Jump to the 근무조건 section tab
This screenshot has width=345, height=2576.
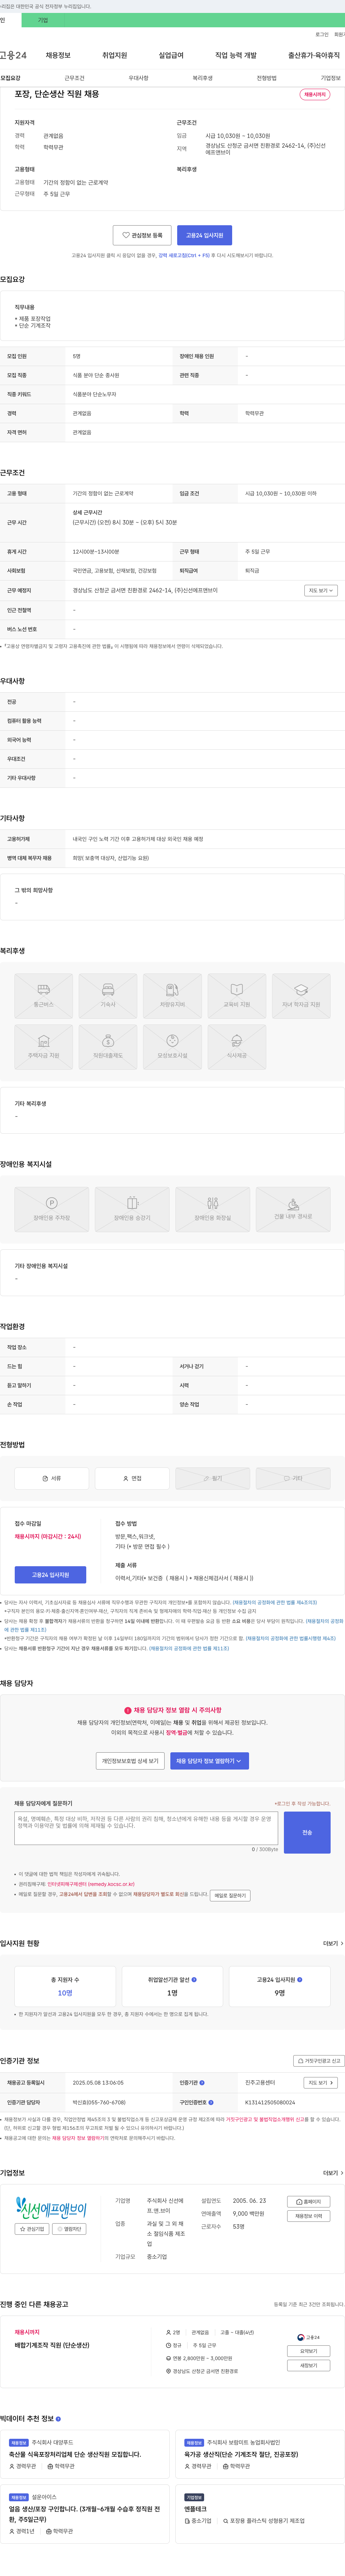75,78
